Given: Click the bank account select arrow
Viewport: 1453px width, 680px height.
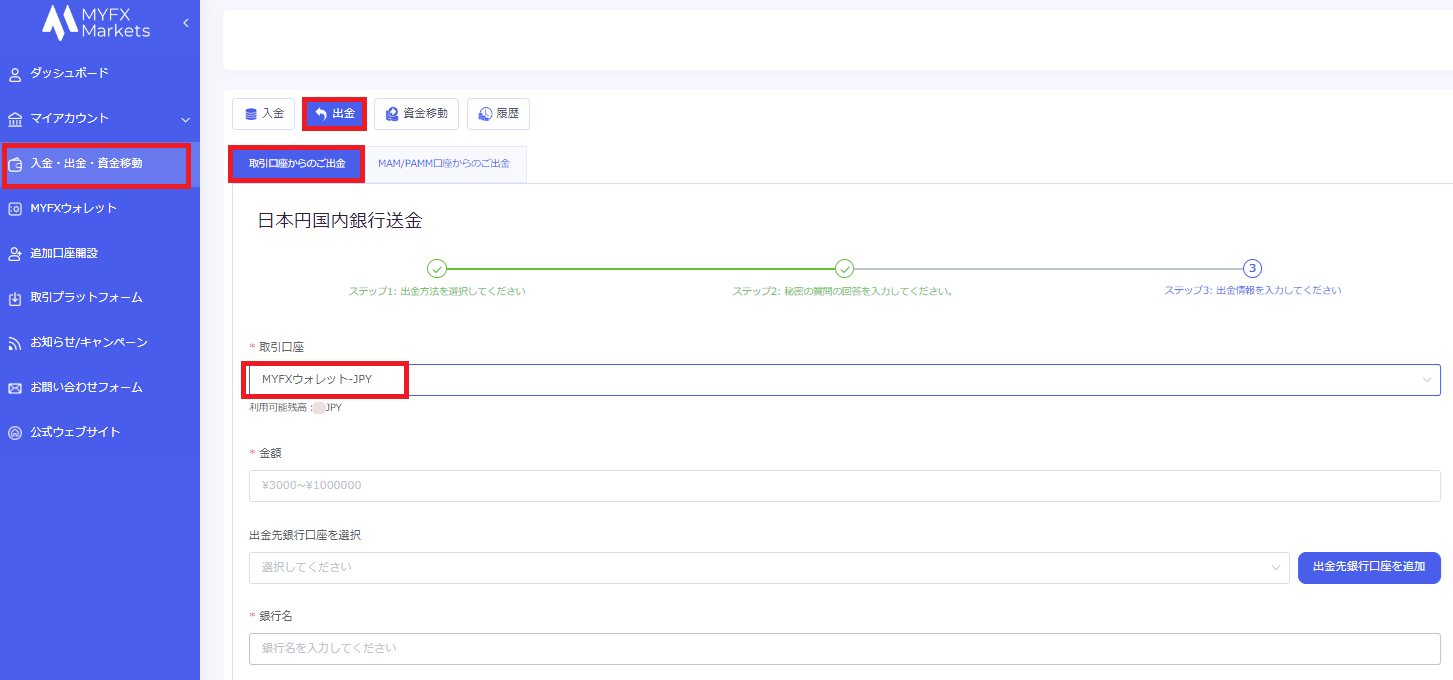Looking at the screenshot, I should (1275, 568).
